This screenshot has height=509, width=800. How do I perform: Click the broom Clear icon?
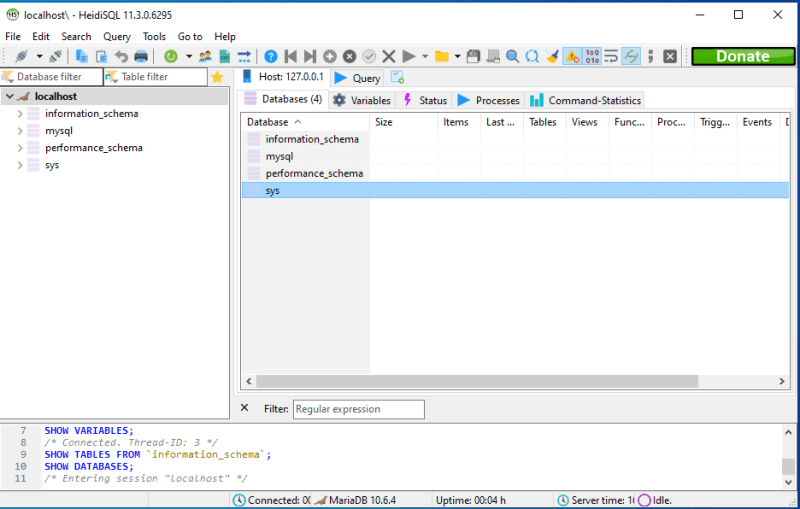click(x=552, y=56)
